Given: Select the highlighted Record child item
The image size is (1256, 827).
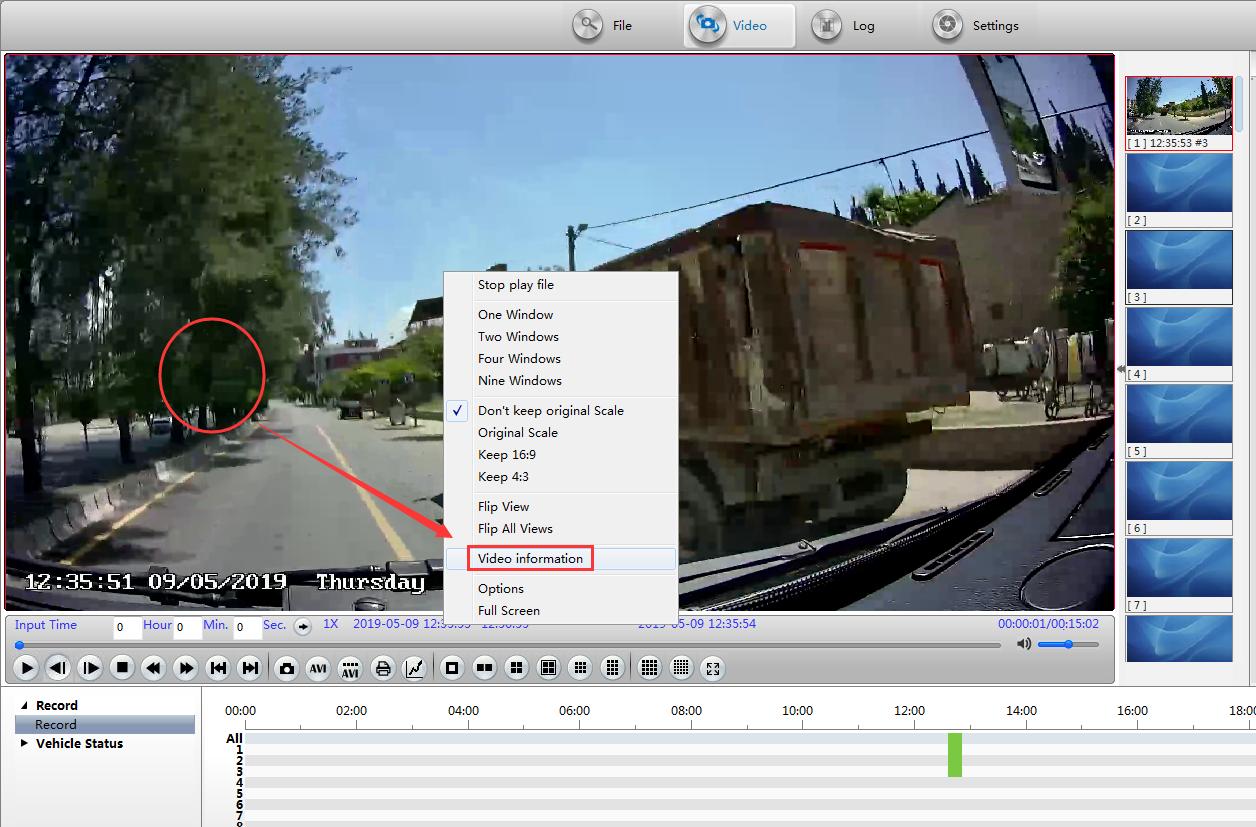Looking at the screenshot, I should pos(105,725).
